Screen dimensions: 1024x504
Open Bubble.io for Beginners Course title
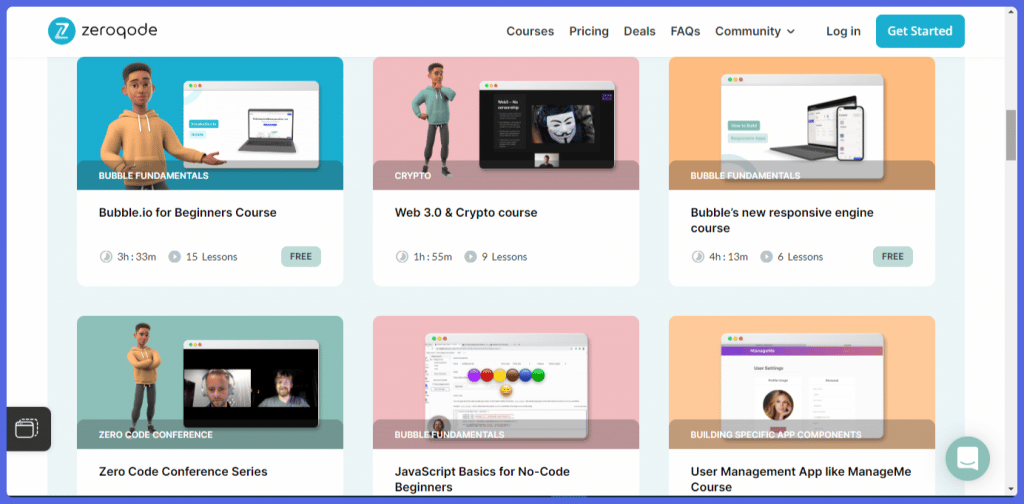pos(187,212)
